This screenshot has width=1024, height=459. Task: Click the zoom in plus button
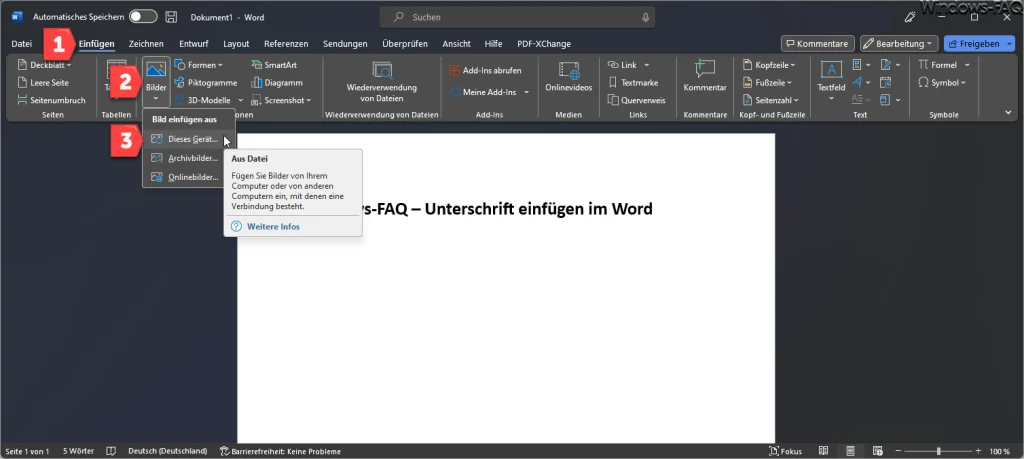978,451
